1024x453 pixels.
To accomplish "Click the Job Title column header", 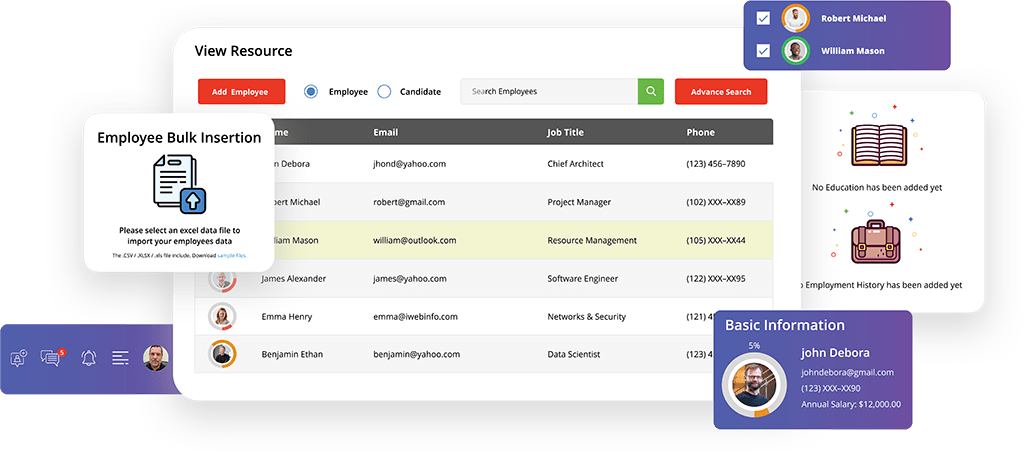I will pos(566,132).
